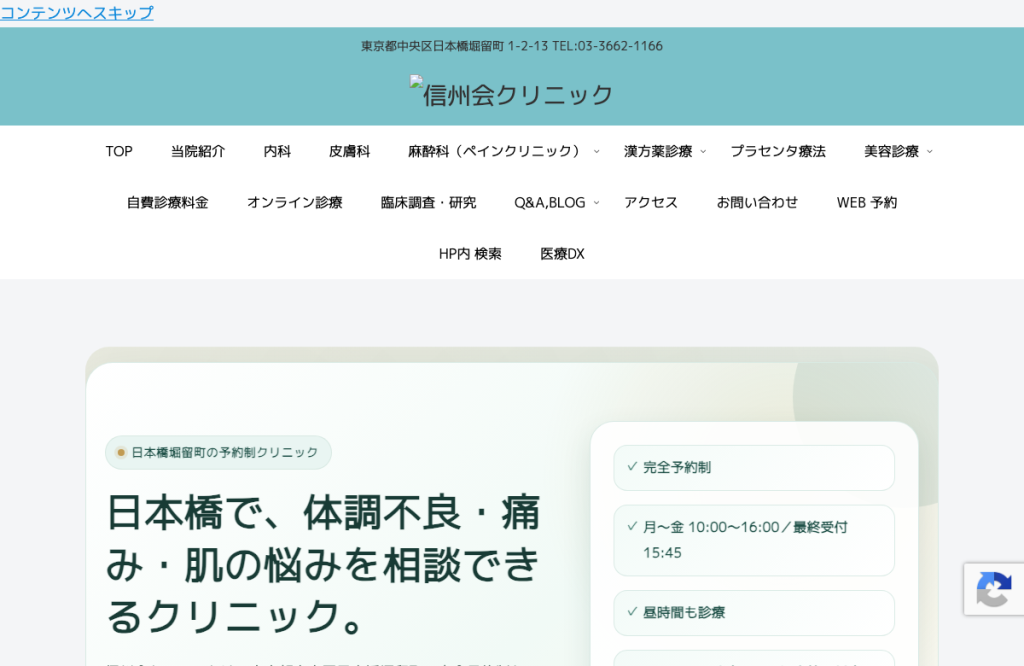Viewport: 1024px width, 666px height.
Task: Click the コンテンツへスキップ skip link
Action: [x=77, y=12]
